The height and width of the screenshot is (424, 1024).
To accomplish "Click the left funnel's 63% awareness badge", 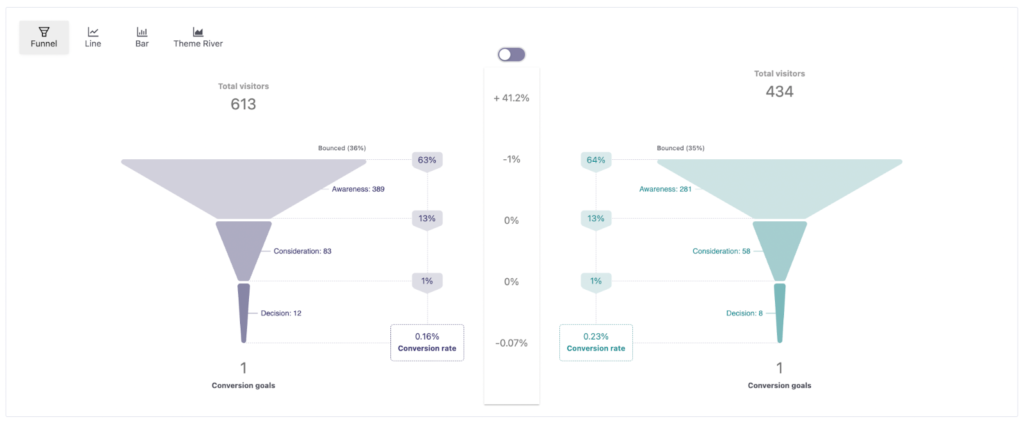I will tap(427, 160).
